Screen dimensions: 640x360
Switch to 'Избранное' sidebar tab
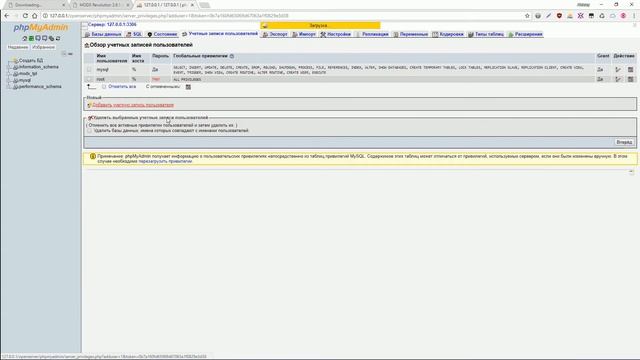pyautogui.click(x=43, y=47)
